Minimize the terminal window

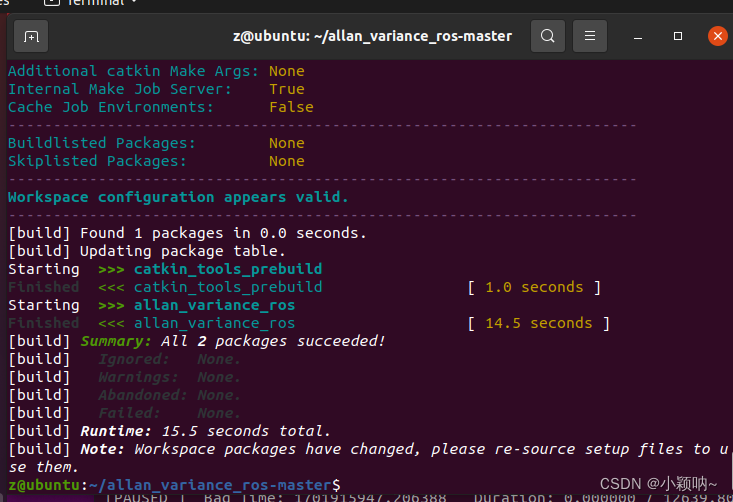click(x=638, y=36)
